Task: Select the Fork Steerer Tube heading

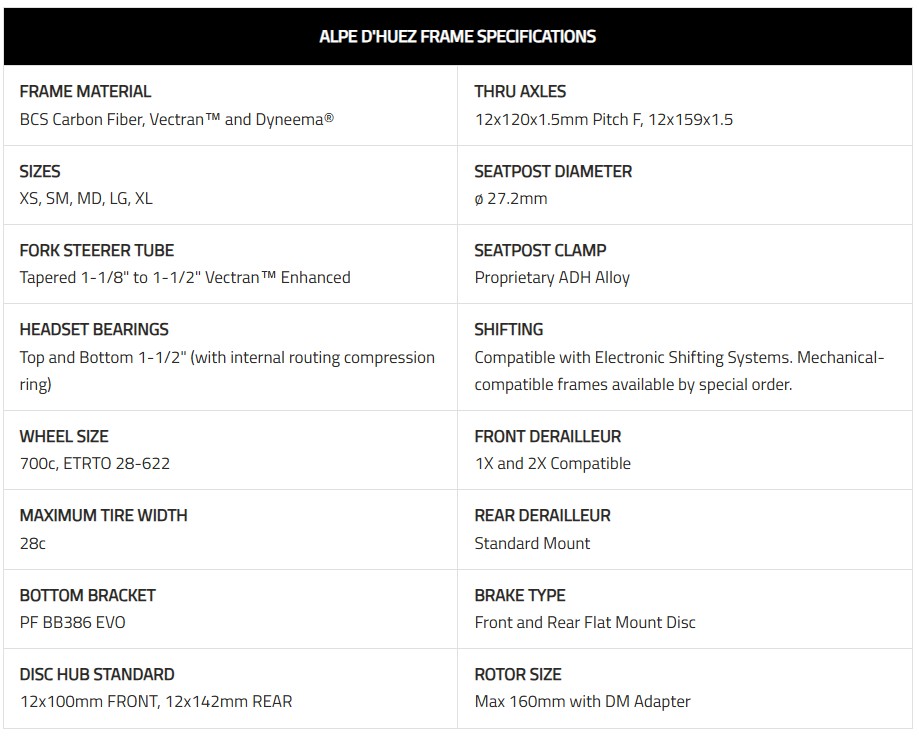Action: [x=97, y=250]
